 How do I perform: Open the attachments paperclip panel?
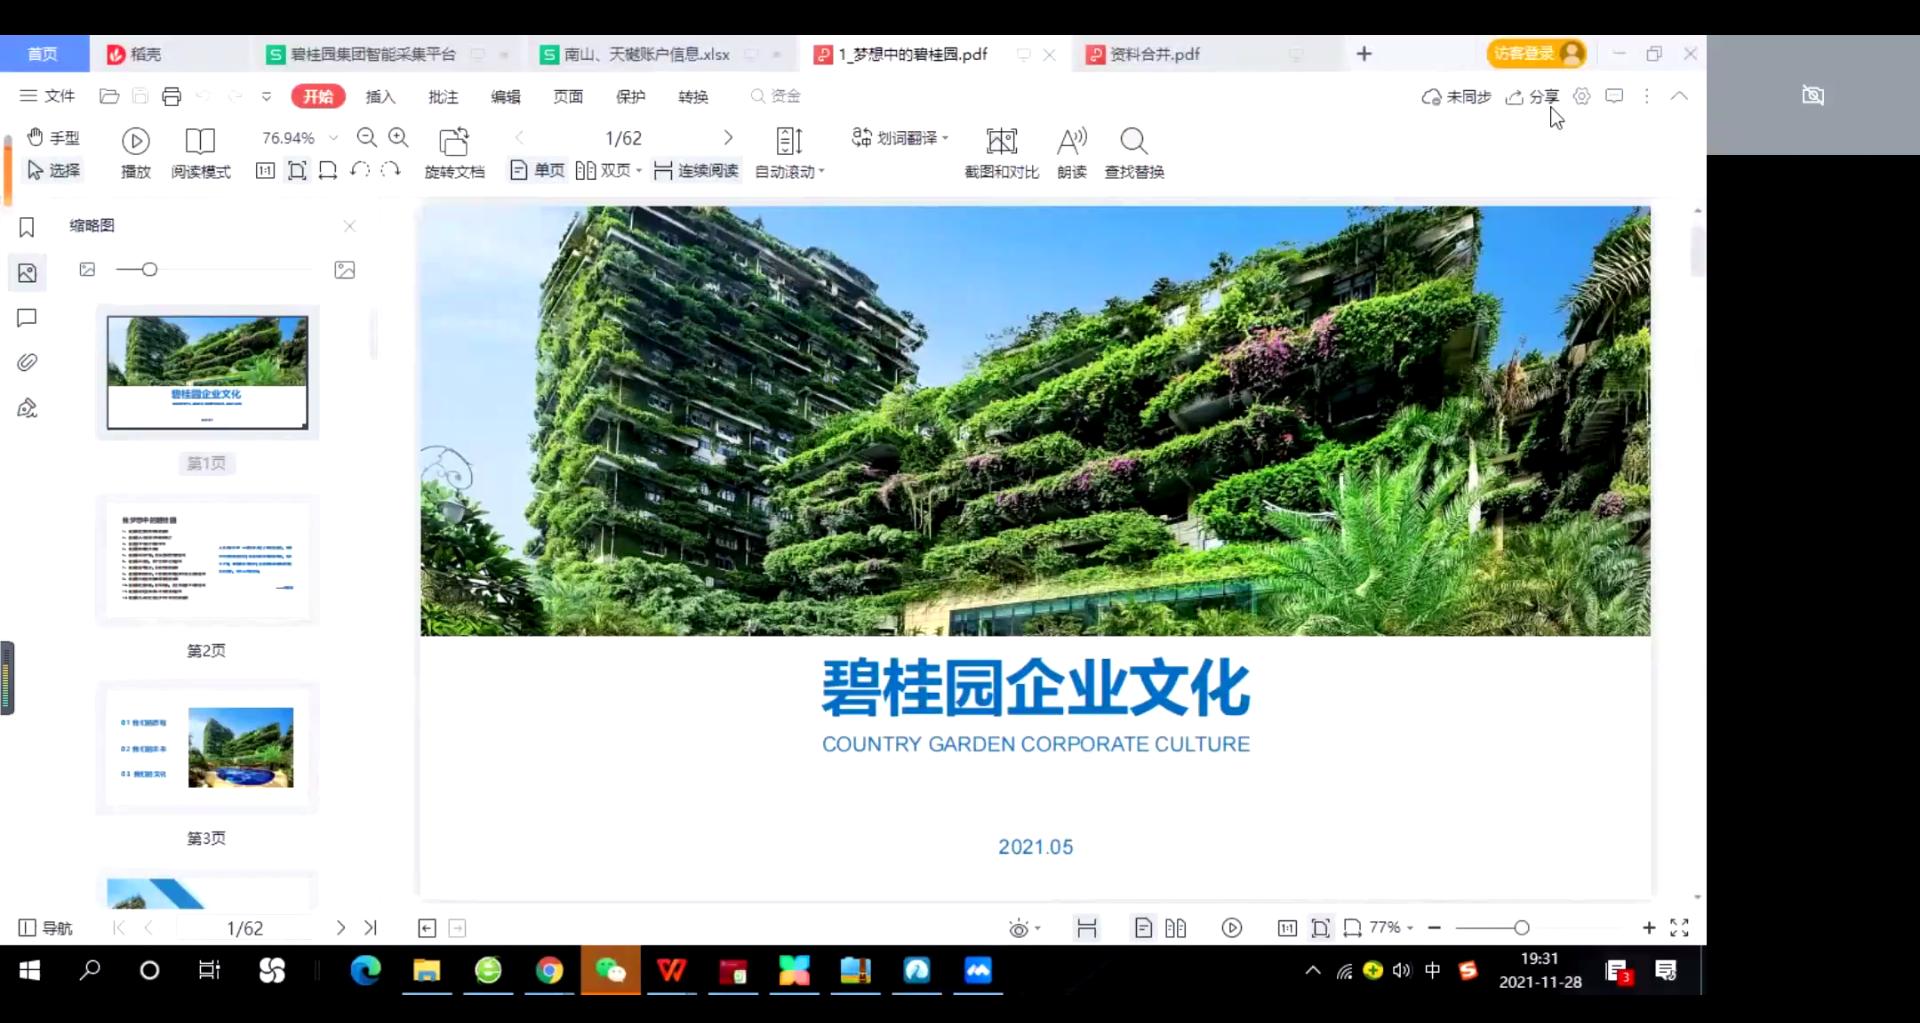coord(27,363)
